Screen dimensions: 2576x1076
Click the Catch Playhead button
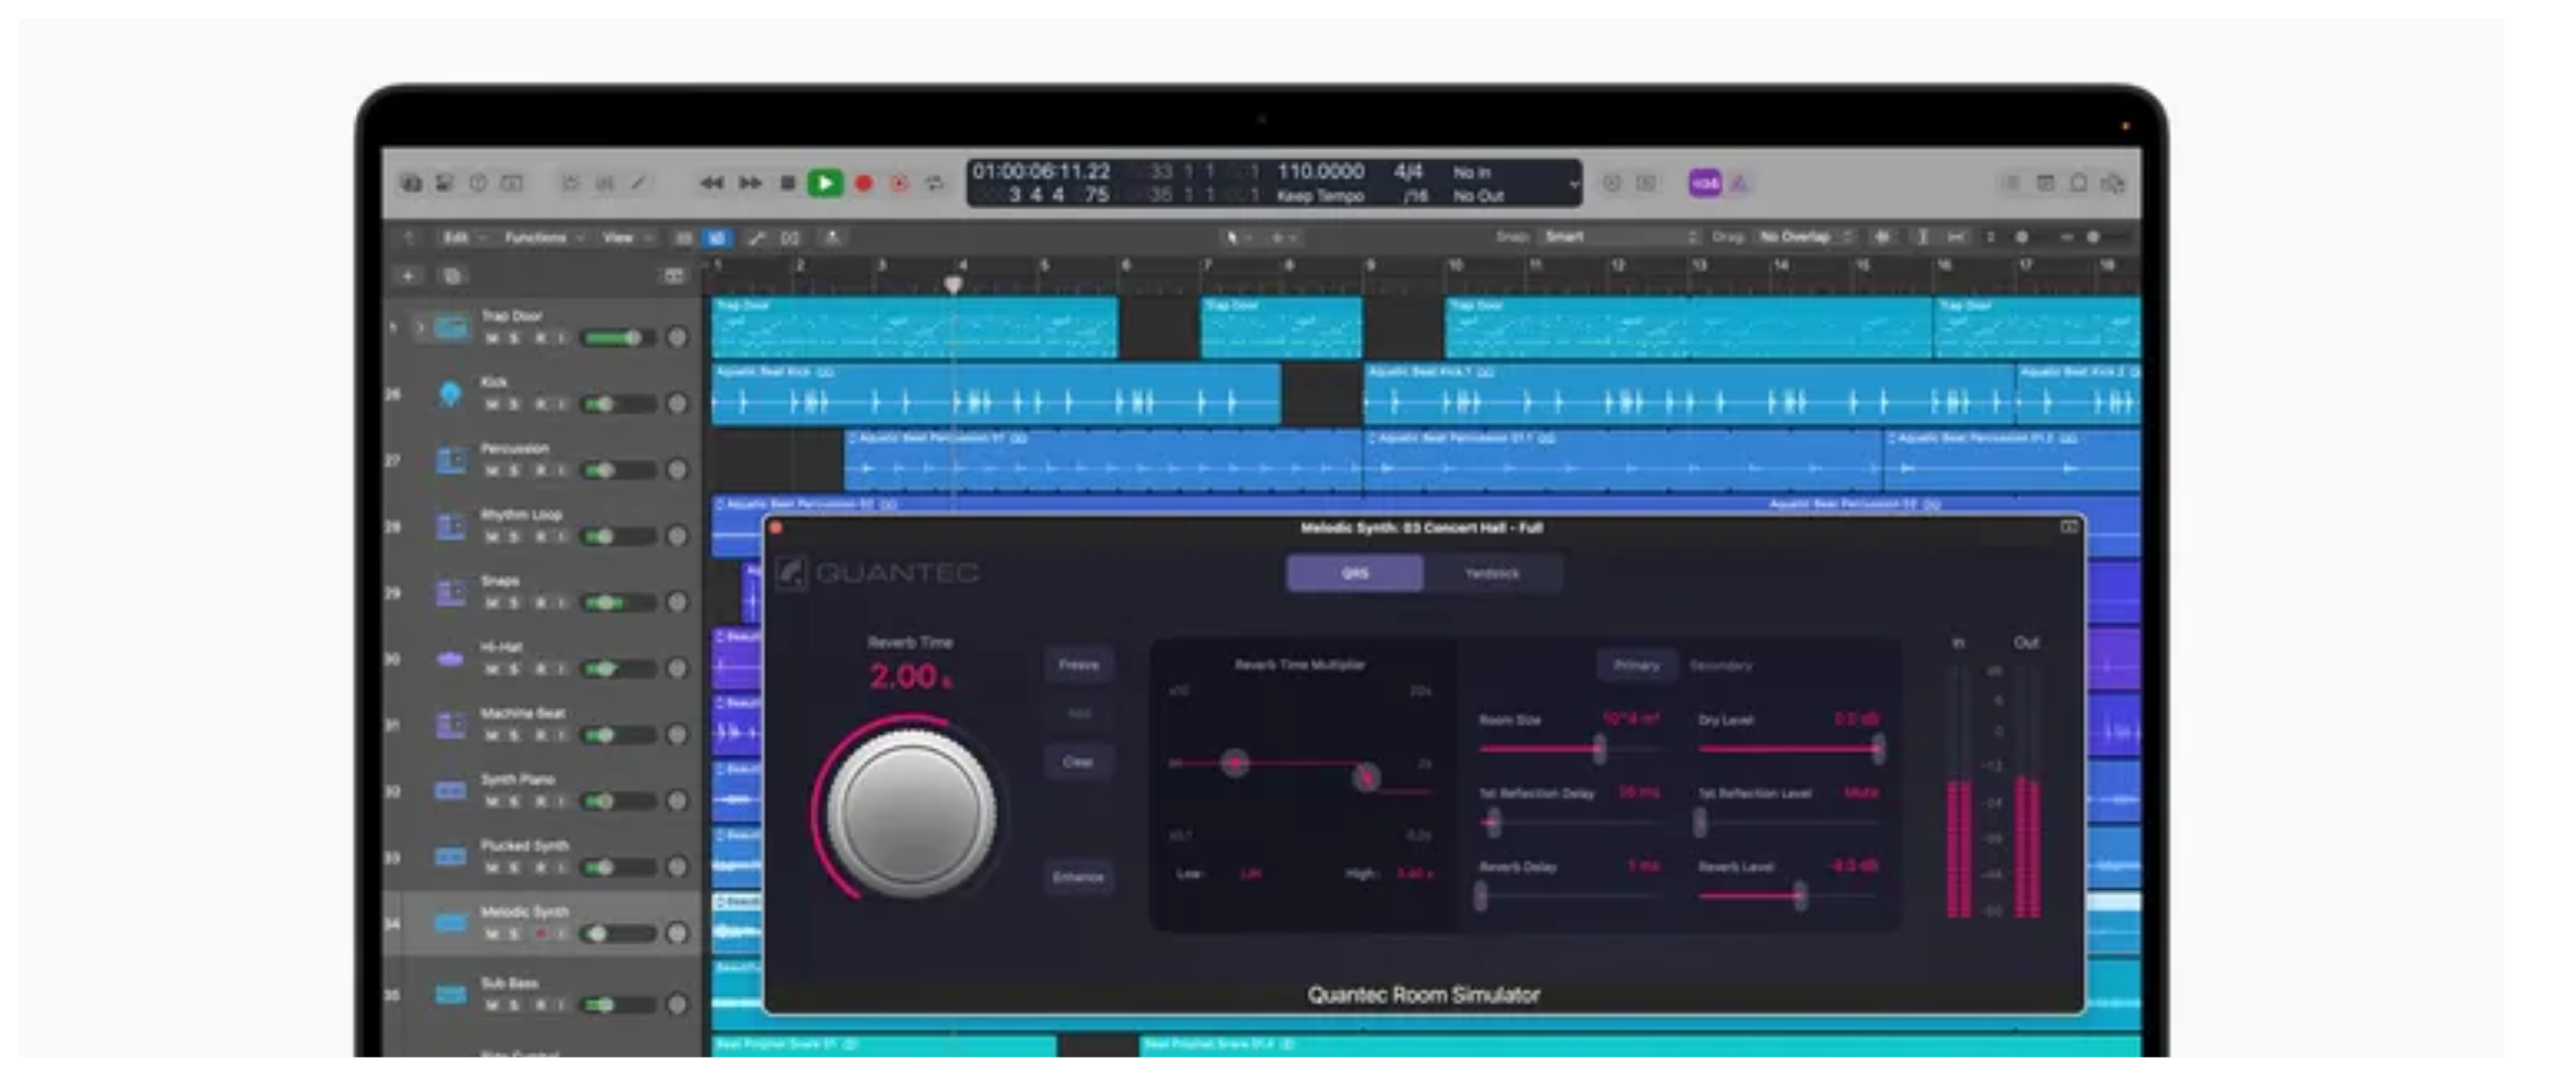[x=832, y=238]
